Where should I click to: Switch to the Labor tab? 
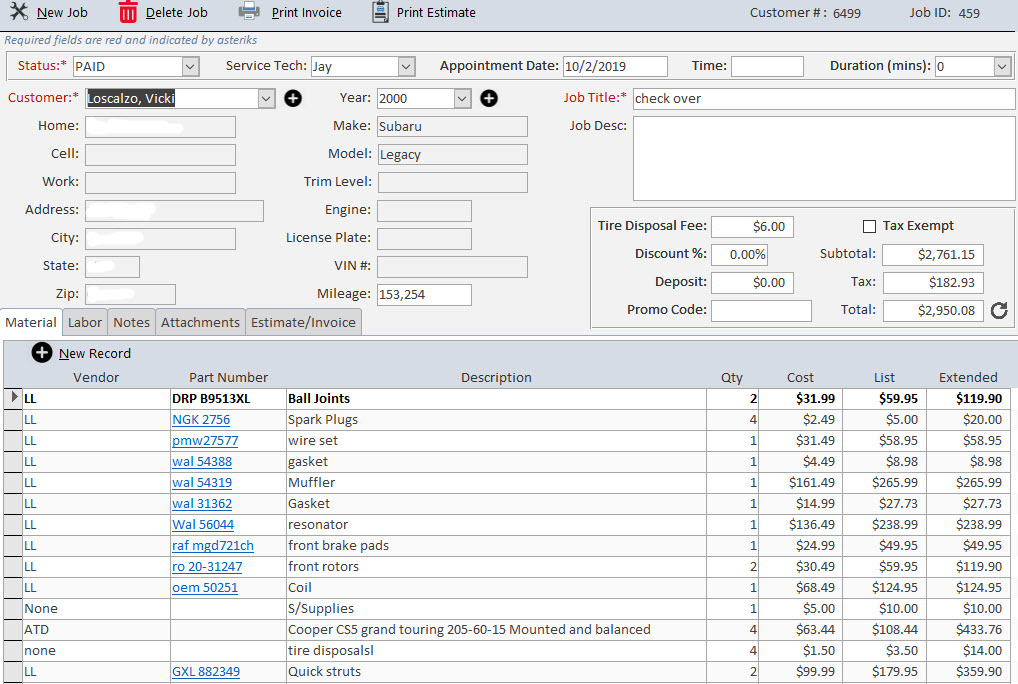pos(85,322)
